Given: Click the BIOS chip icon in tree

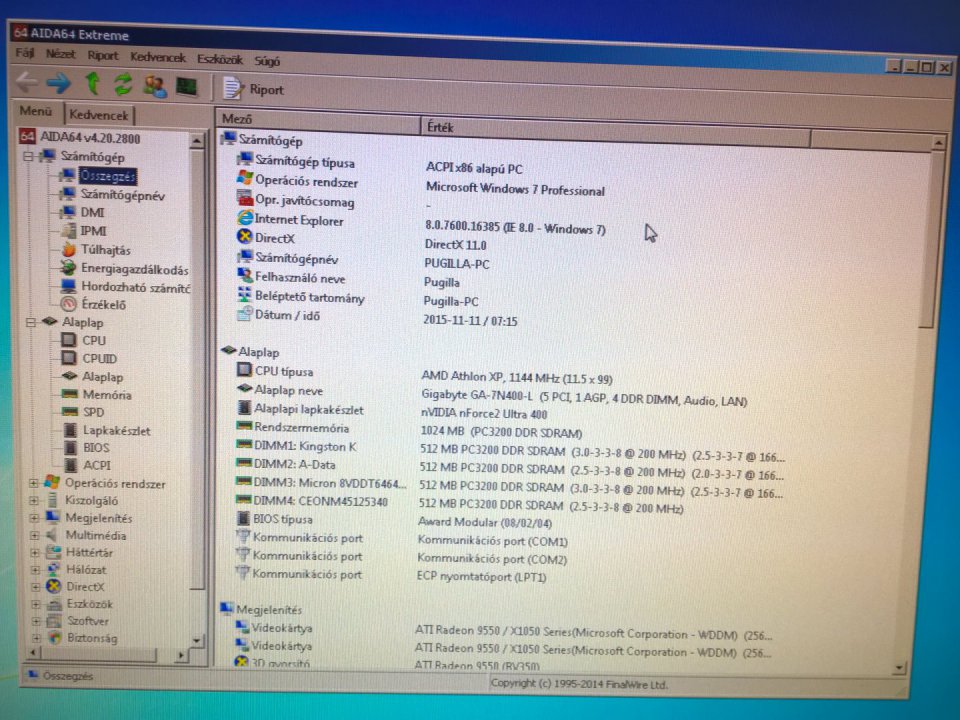Looking at the screenshot, I should pyautogui.click(x=71, y=447).
